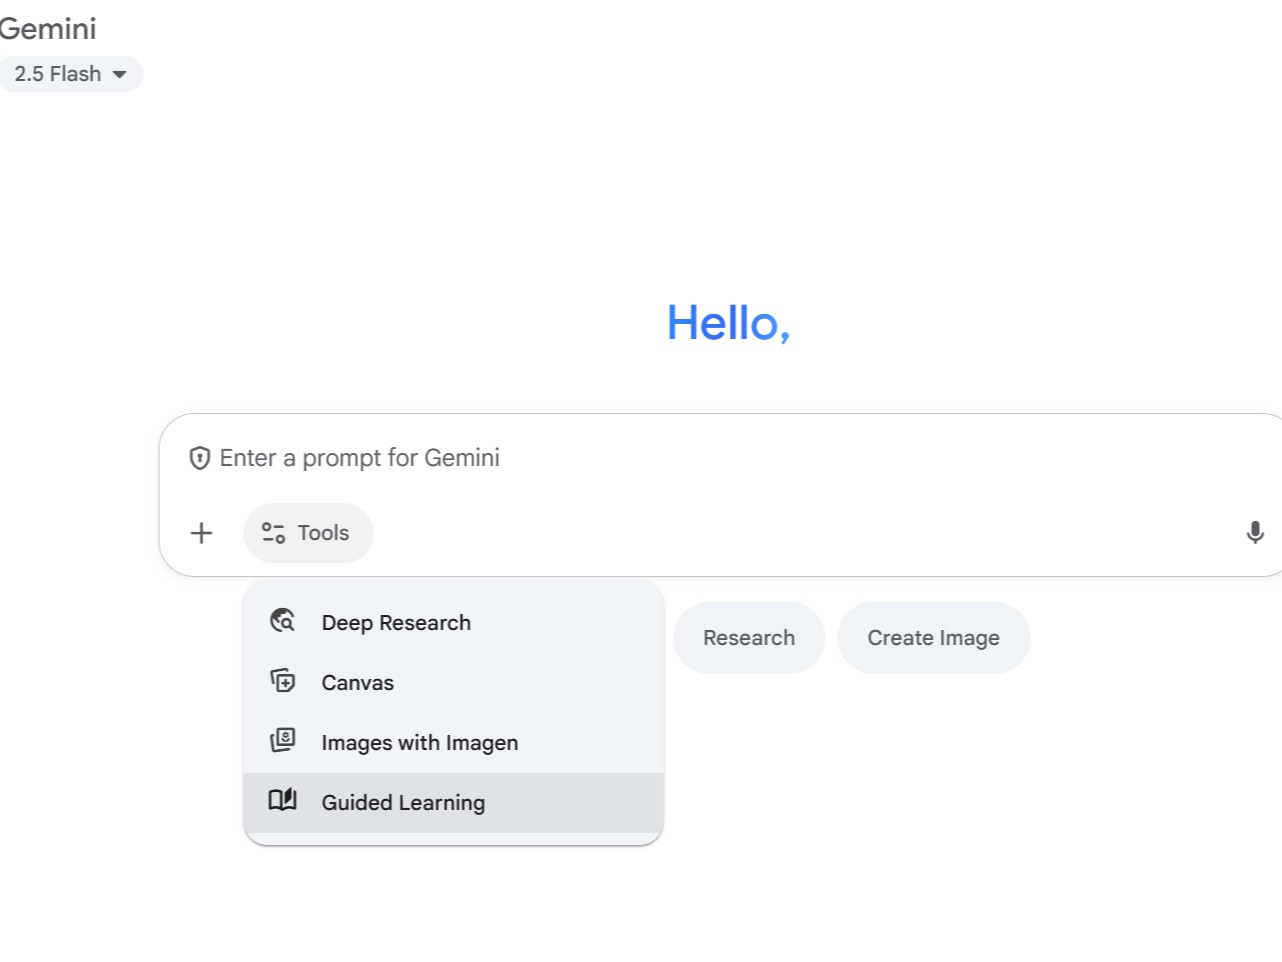Click the Guided Learning book icon
This screenshot has height=962, width=1282.
pos(282,800)
